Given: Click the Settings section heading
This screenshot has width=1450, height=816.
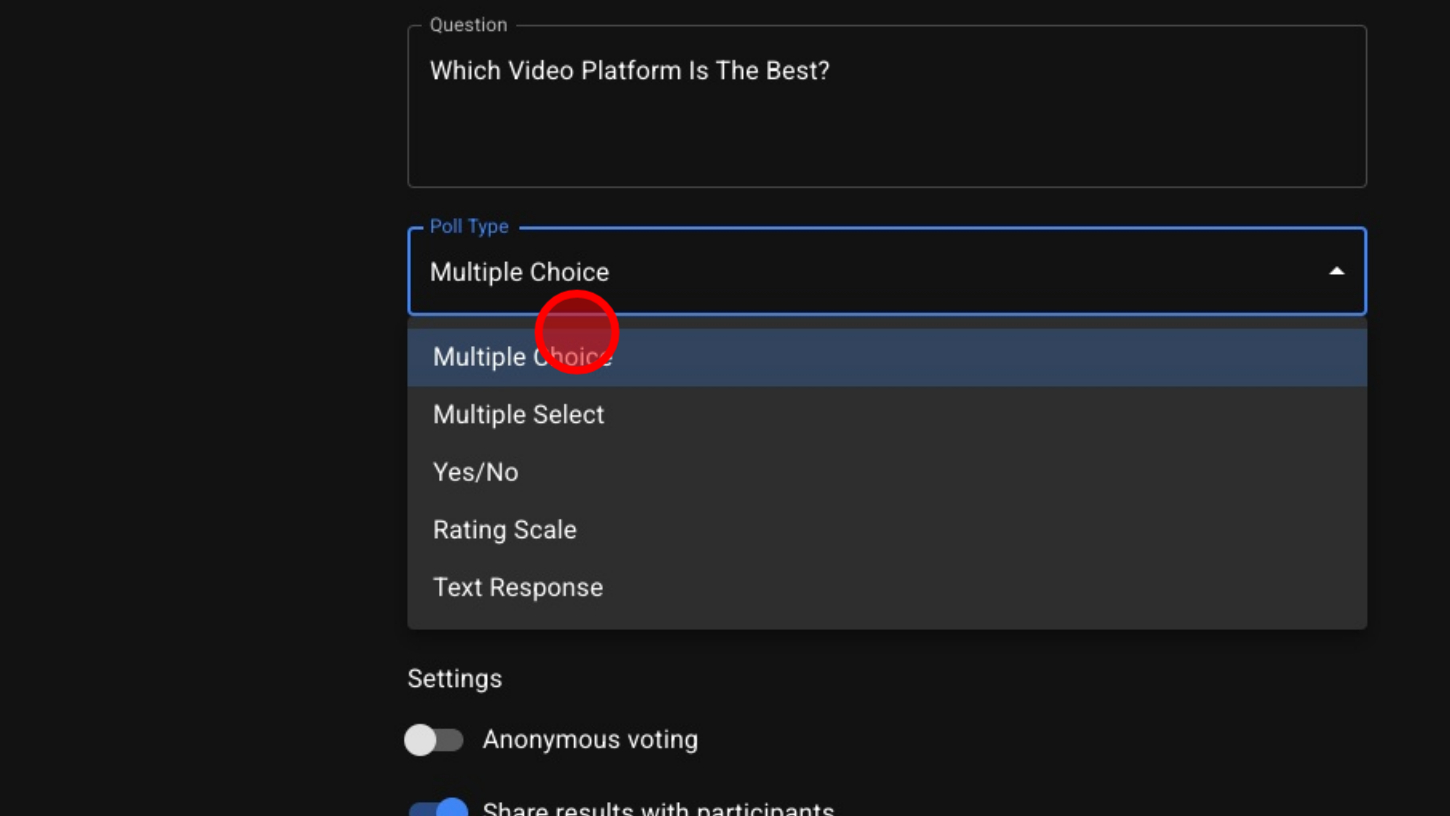Looking at the screenshot, I should coord(454,678).
